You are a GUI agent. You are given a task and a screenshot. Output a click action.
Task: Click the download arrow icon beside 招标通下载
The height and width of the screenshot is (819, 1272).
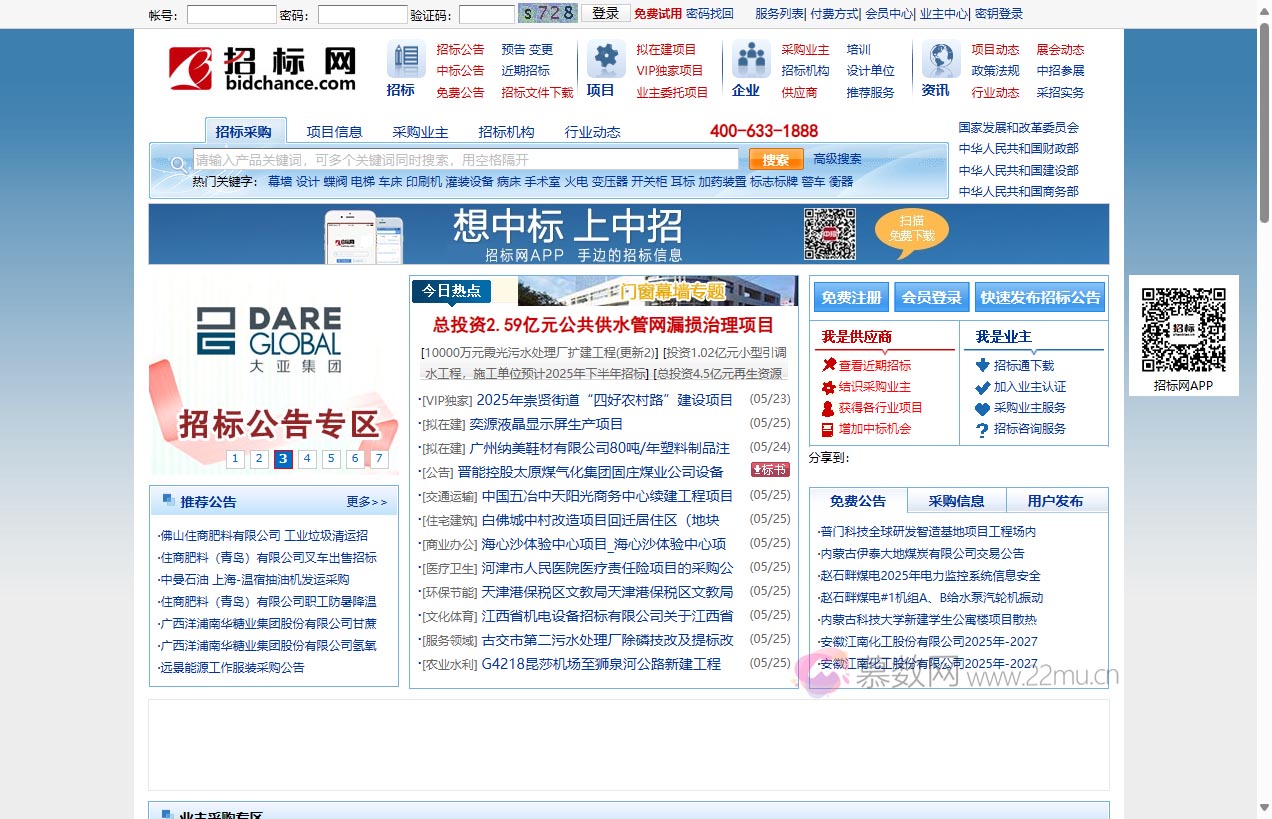tap(981, 365)
